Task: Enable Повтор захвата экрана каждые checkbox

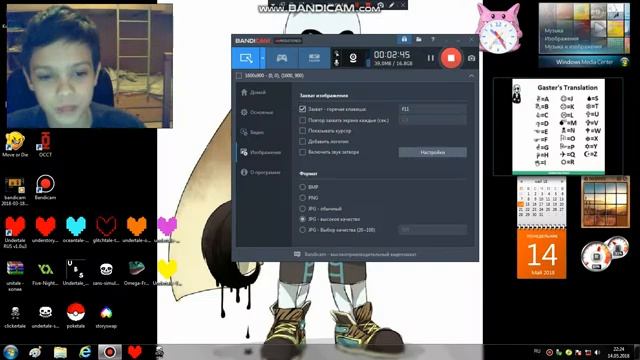Action: [x=302, y=120]
